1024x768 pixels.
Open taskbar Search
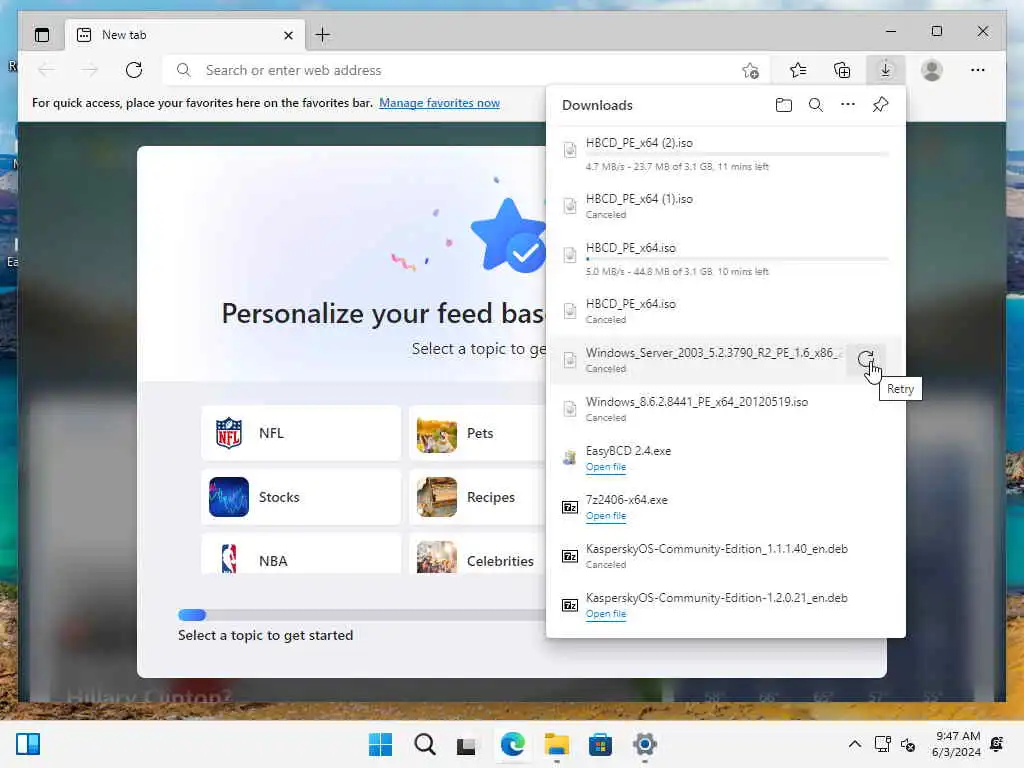point(424,744)
